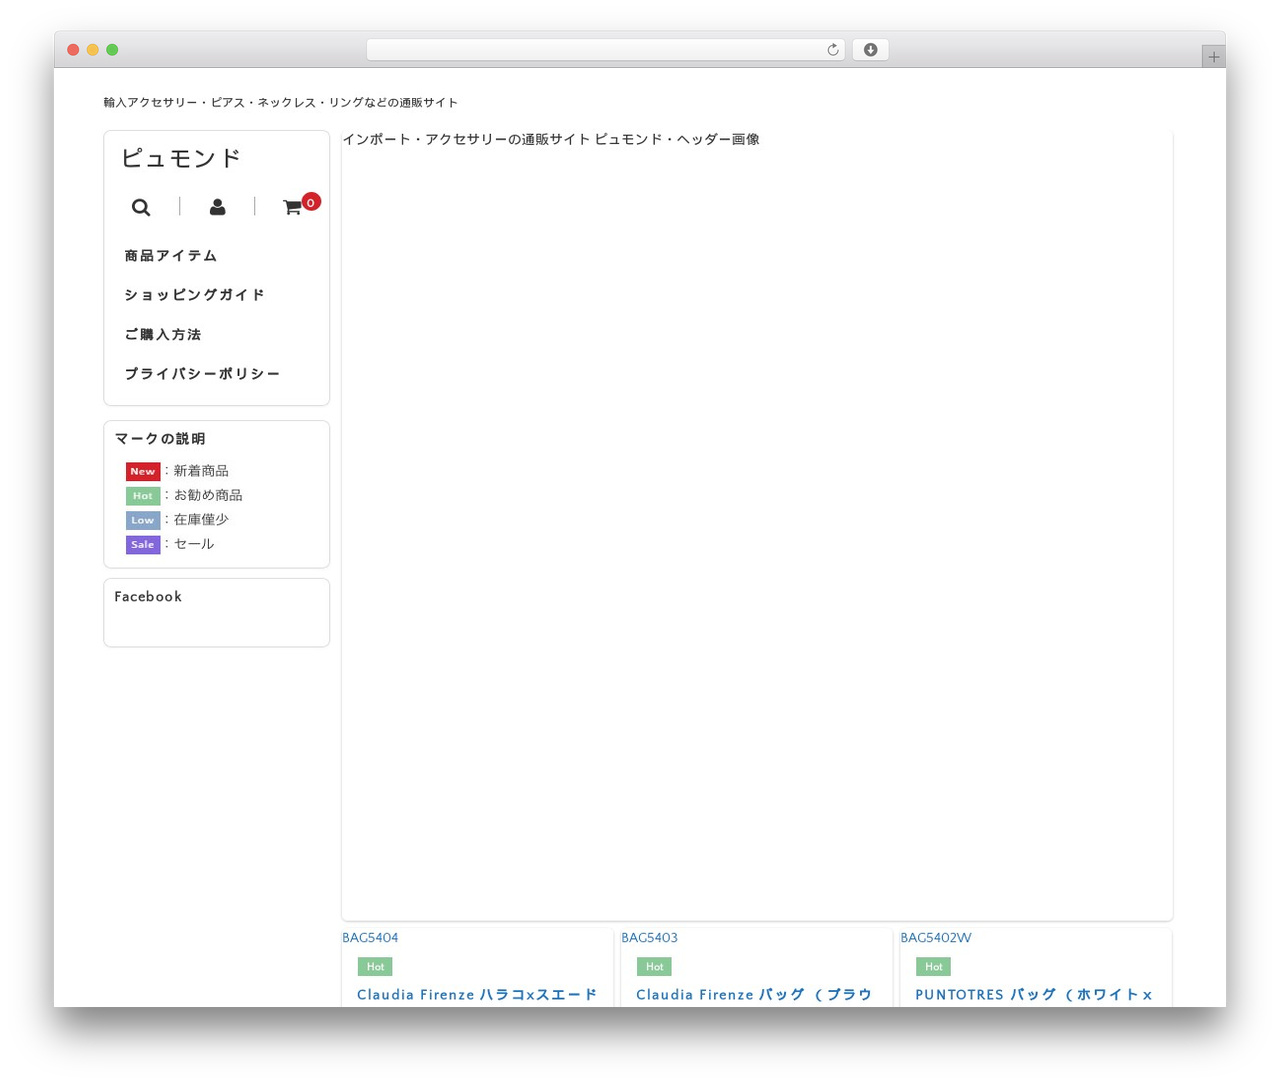Open product code link BAG5404
Screen dimensions: 1280x1084
coord(370,938)
